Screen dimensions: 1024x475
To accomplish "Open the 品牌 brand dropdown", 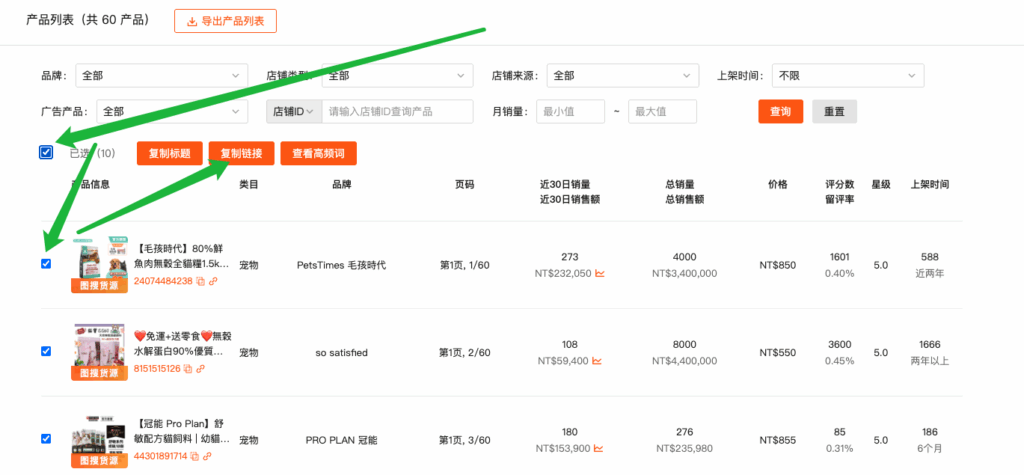I will (162, 76).
